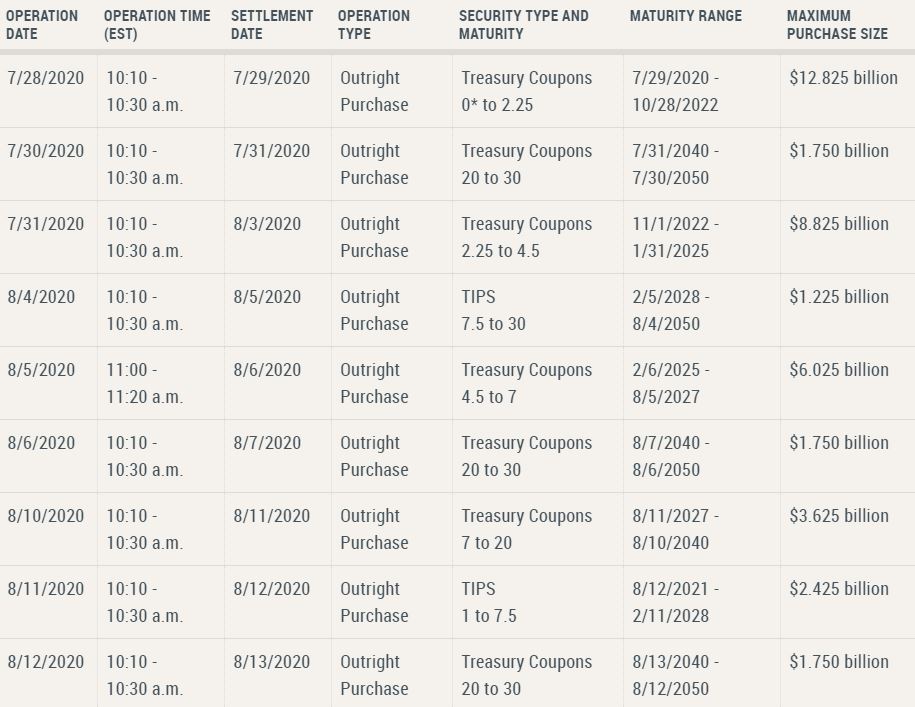
Task: Click the Maximum Purchase Size header
Action: click(837, 25)
